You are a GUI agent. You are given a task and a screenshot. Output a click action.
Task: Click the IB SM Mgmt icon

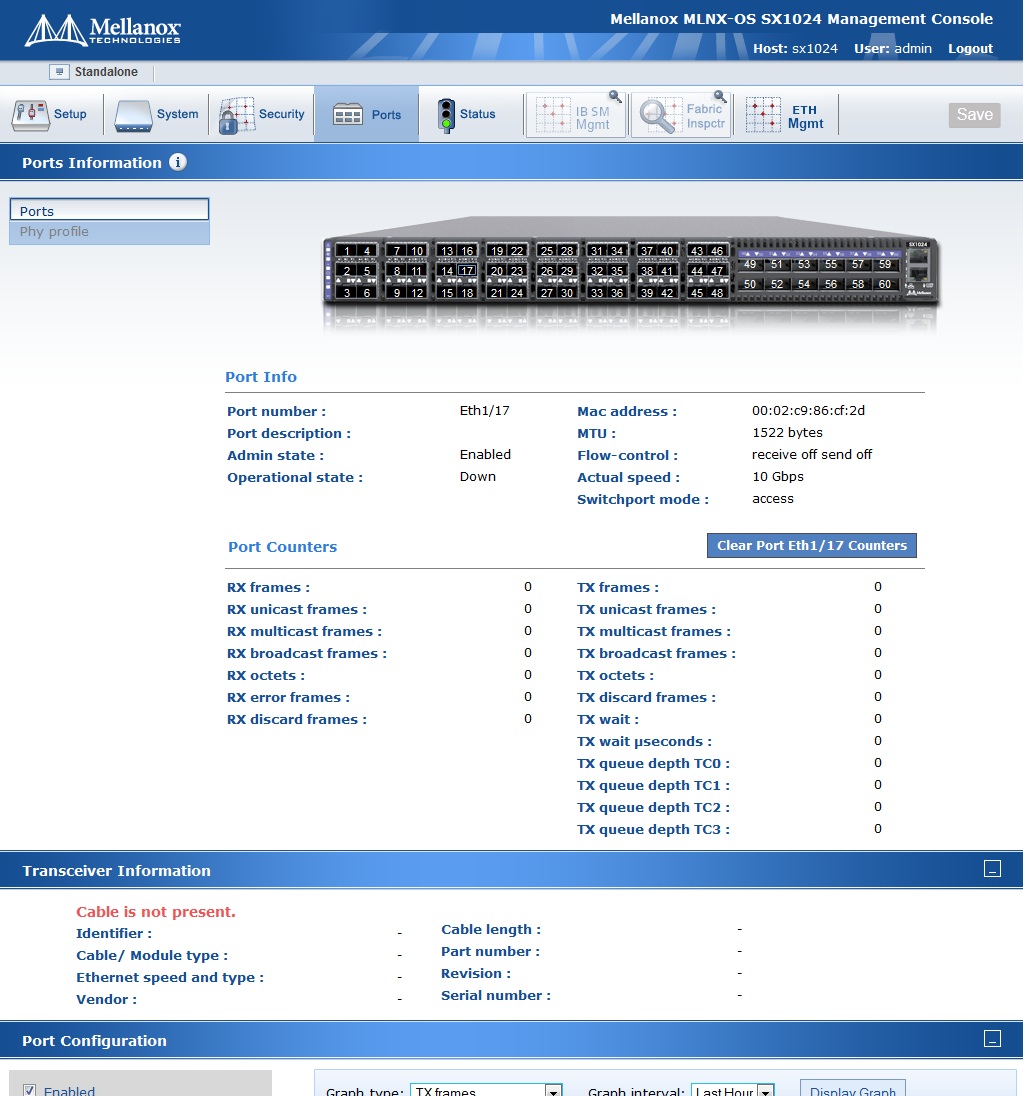click(553, 115)
